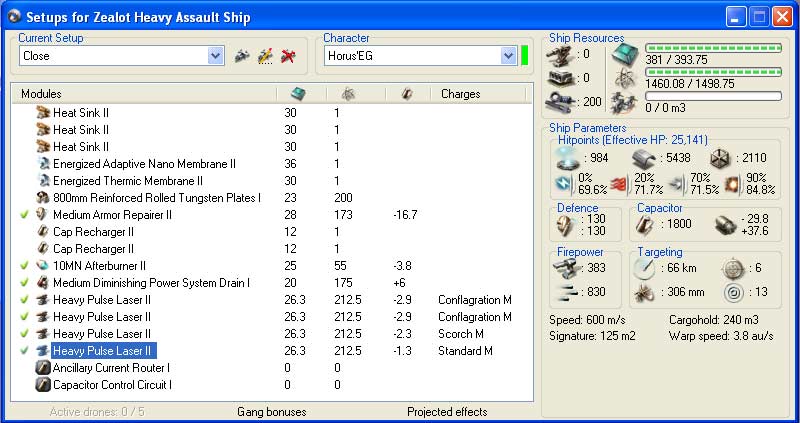Toggle the 10MN Afterburner II active checkmark
Image resolution: width=800 pixels, height=423 pixels.
tap(24, 266)
